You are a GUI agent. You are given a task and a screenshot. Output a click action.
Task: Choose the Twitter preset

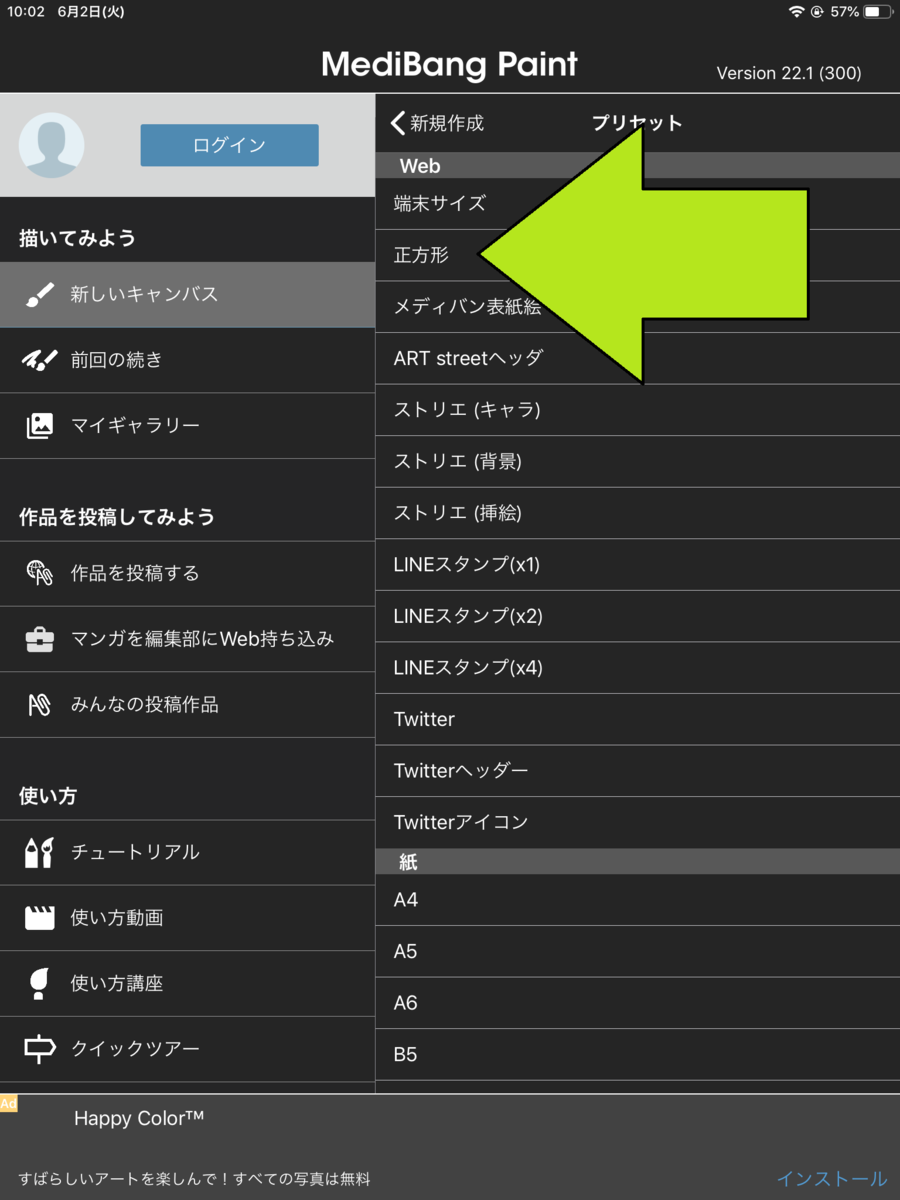click(638, 719)
